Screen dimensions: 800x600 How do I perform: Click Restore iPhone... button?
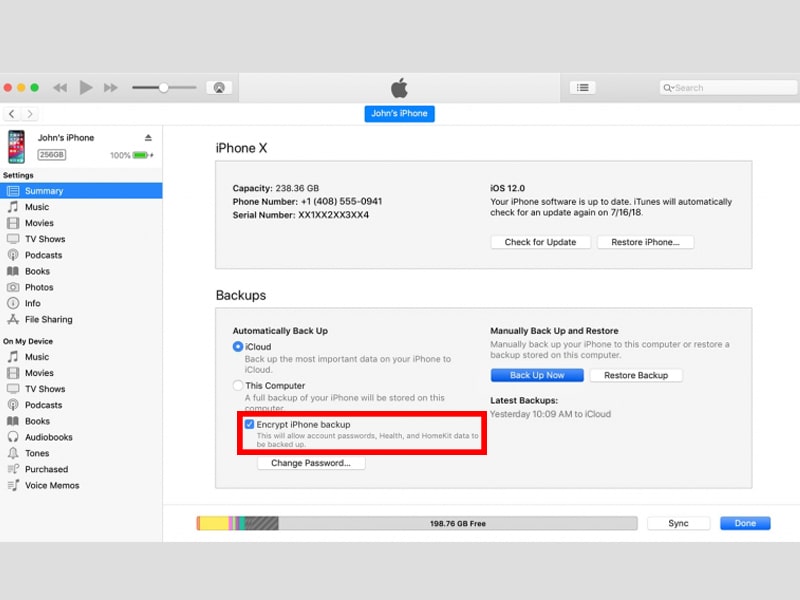(645, 242)
